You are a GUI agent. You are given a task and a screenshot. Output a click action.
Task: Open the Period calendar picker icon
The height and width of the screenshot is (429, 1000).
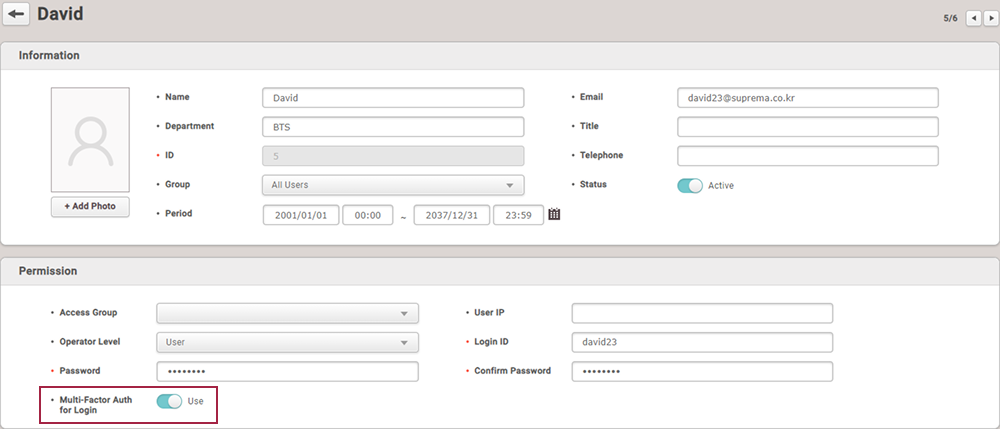pos(554,215)
